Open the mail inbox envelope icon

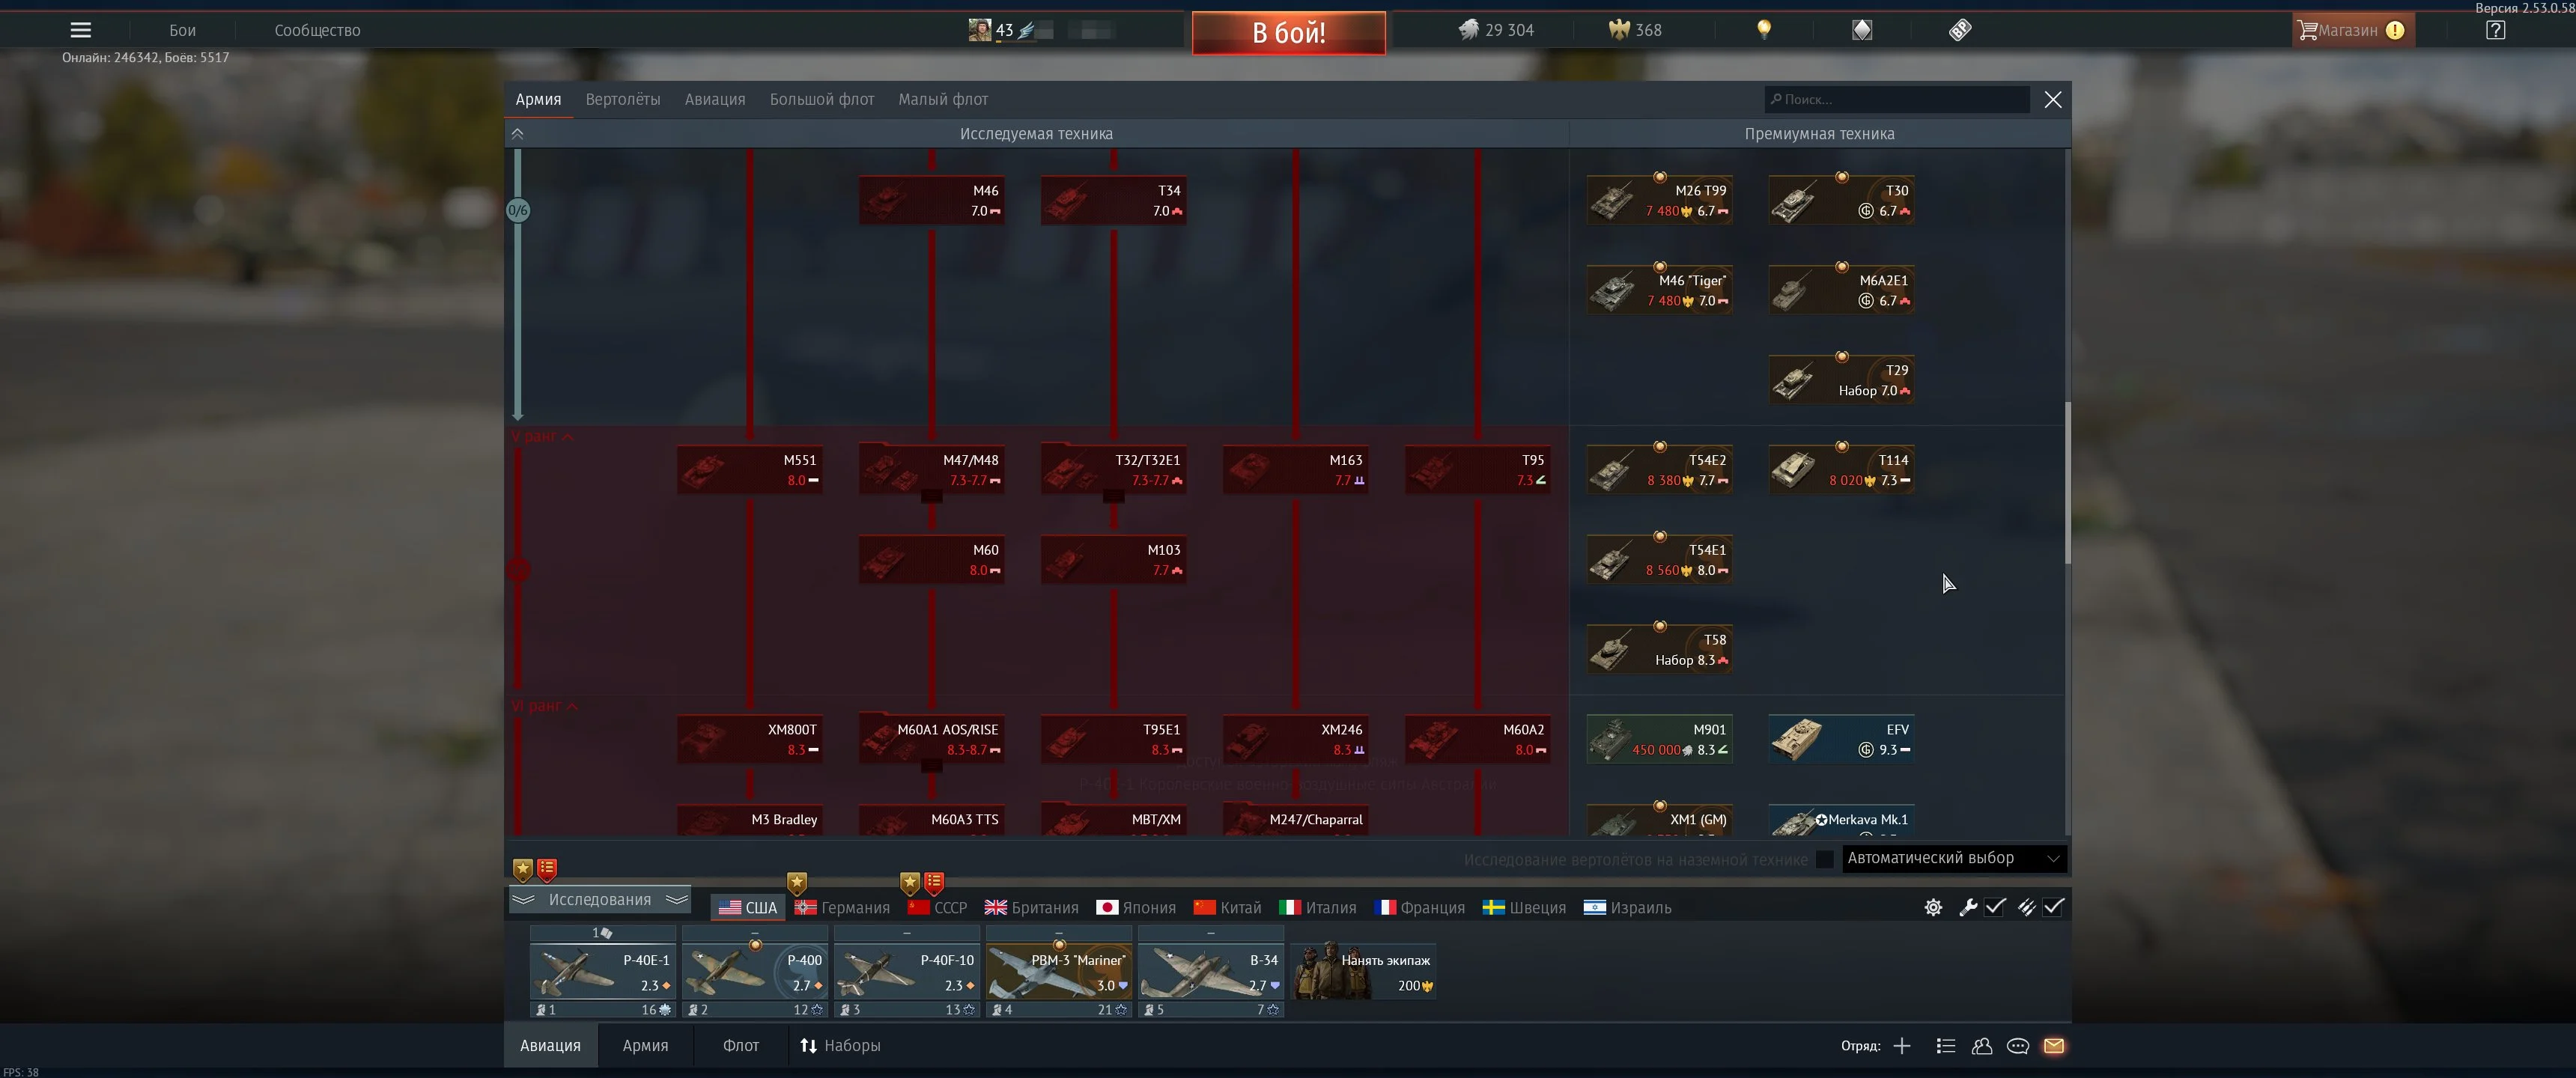(x=2053, y=1045)
